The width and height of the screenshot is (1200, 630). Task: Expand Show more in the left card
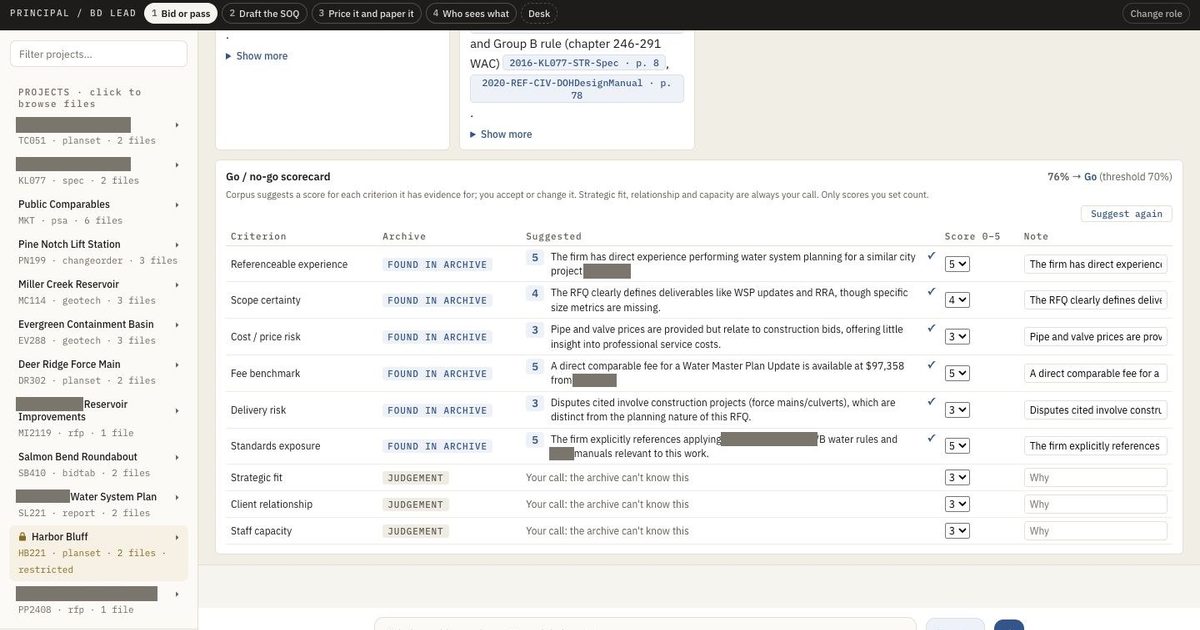tap(257, 56)
